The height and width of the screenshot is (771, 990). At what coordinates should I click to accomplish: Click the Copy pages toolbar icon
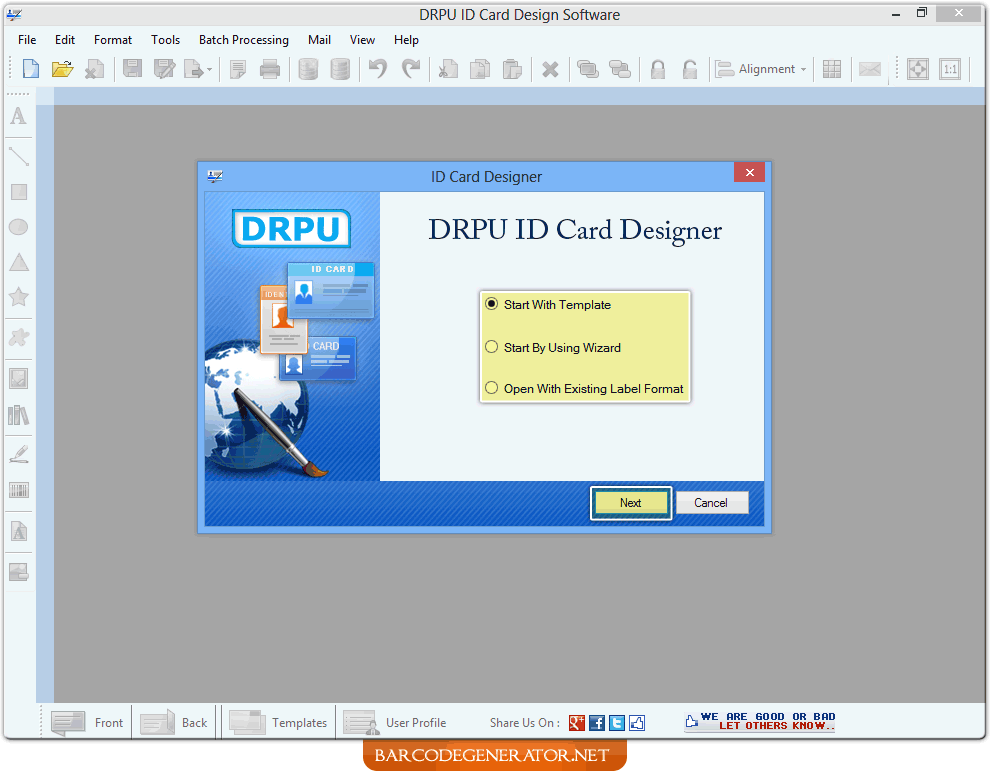click(x=480, y=69)
